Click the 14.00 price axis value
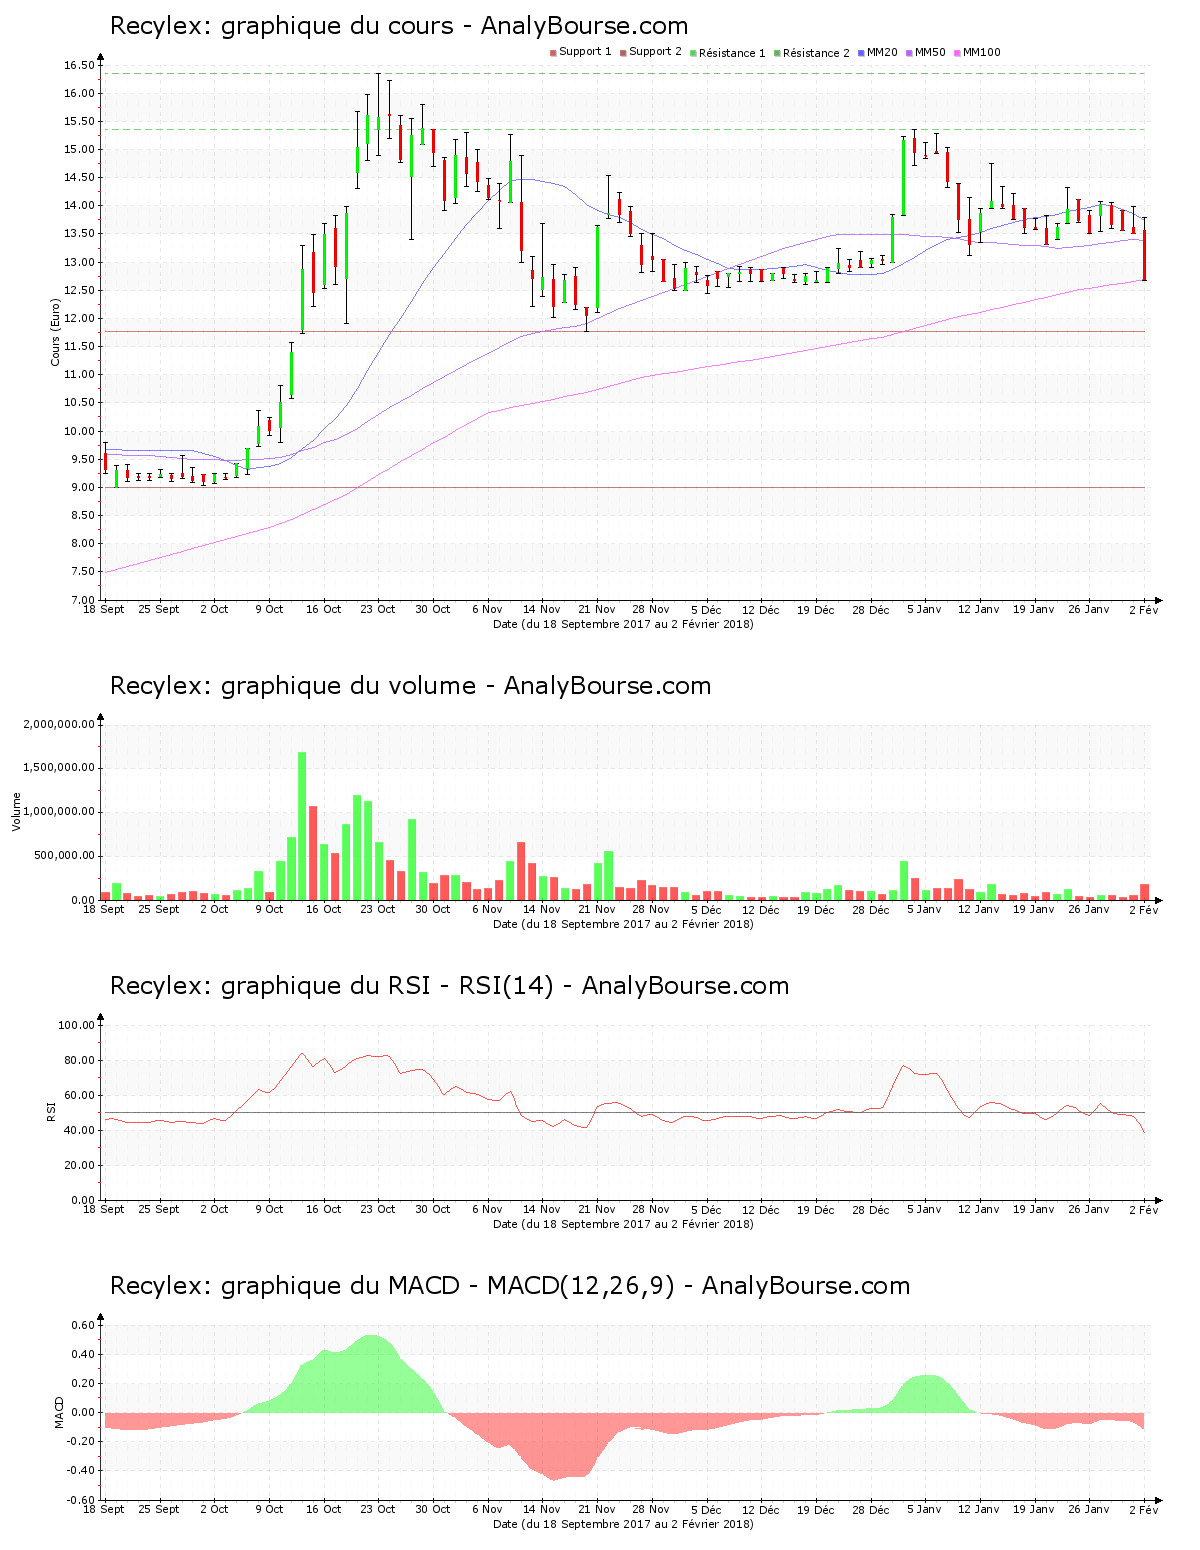1200x1550 pixels. pyautogui.click(x=79, y=206)
